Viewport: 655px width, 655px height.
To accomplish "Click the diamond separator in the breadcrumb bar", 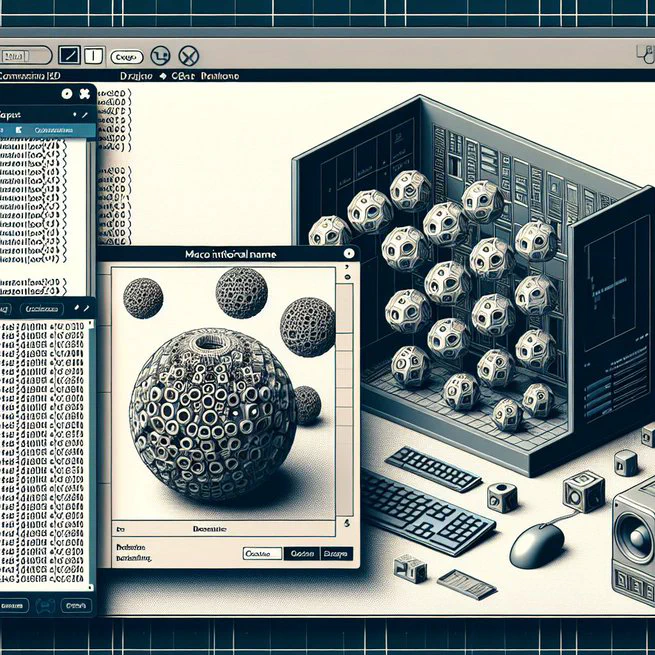I will [161, 75].
